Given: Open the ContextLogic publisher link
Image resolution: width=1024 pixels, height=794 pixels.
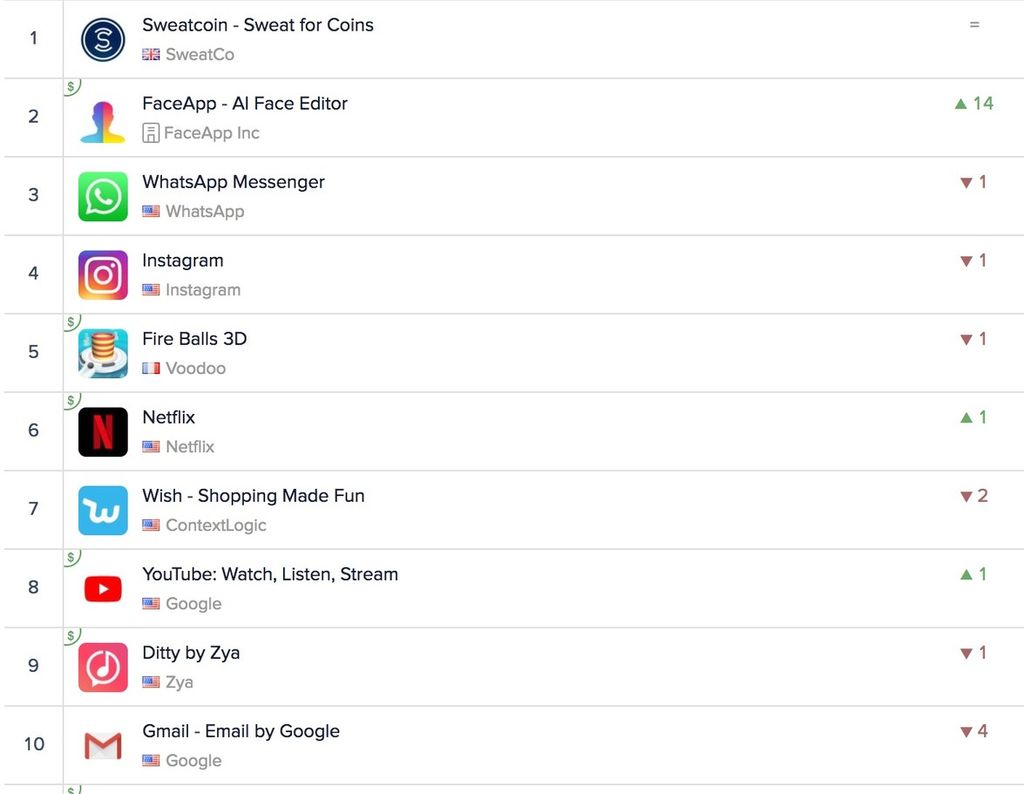Looking at the screenshot, I should (x=215, y=525).
